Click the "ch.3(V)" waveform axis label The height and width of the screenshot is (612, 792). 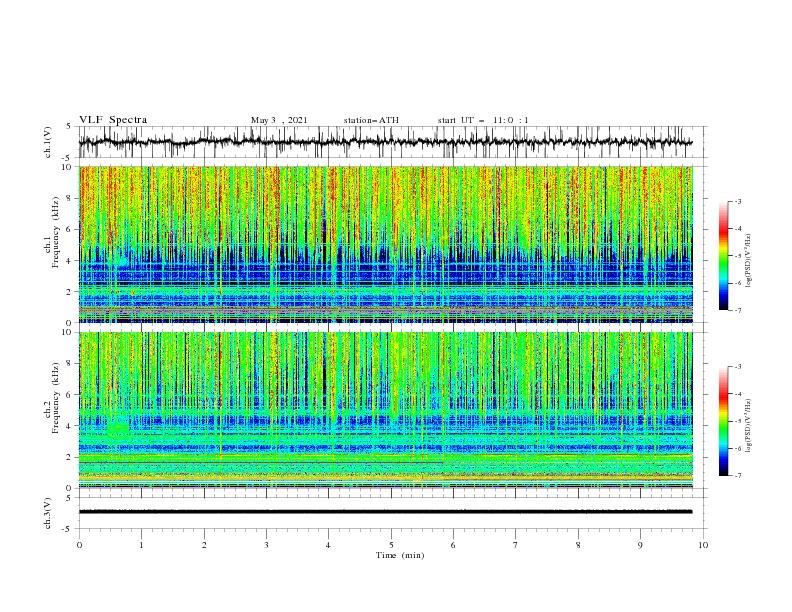(48, 513)
